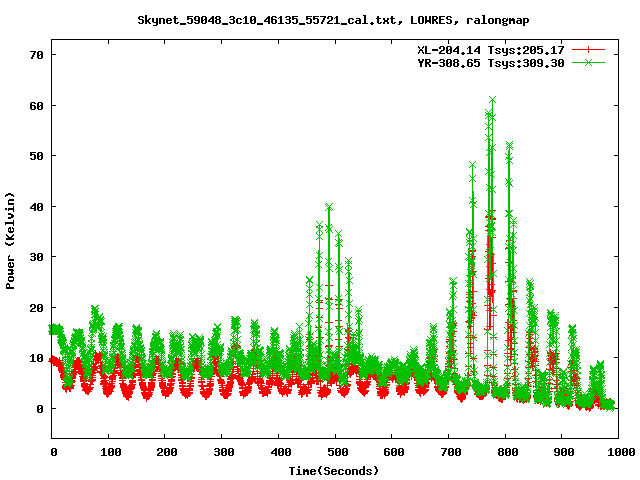Select legend entry YR-308.65 Tsys:309.30
The image size is (640, 480).
491,63
